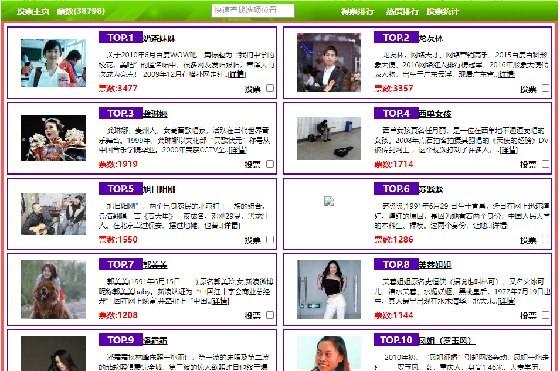
Task: Click the purple TOP.10 rank badge
Action: (x=396, y=340)
